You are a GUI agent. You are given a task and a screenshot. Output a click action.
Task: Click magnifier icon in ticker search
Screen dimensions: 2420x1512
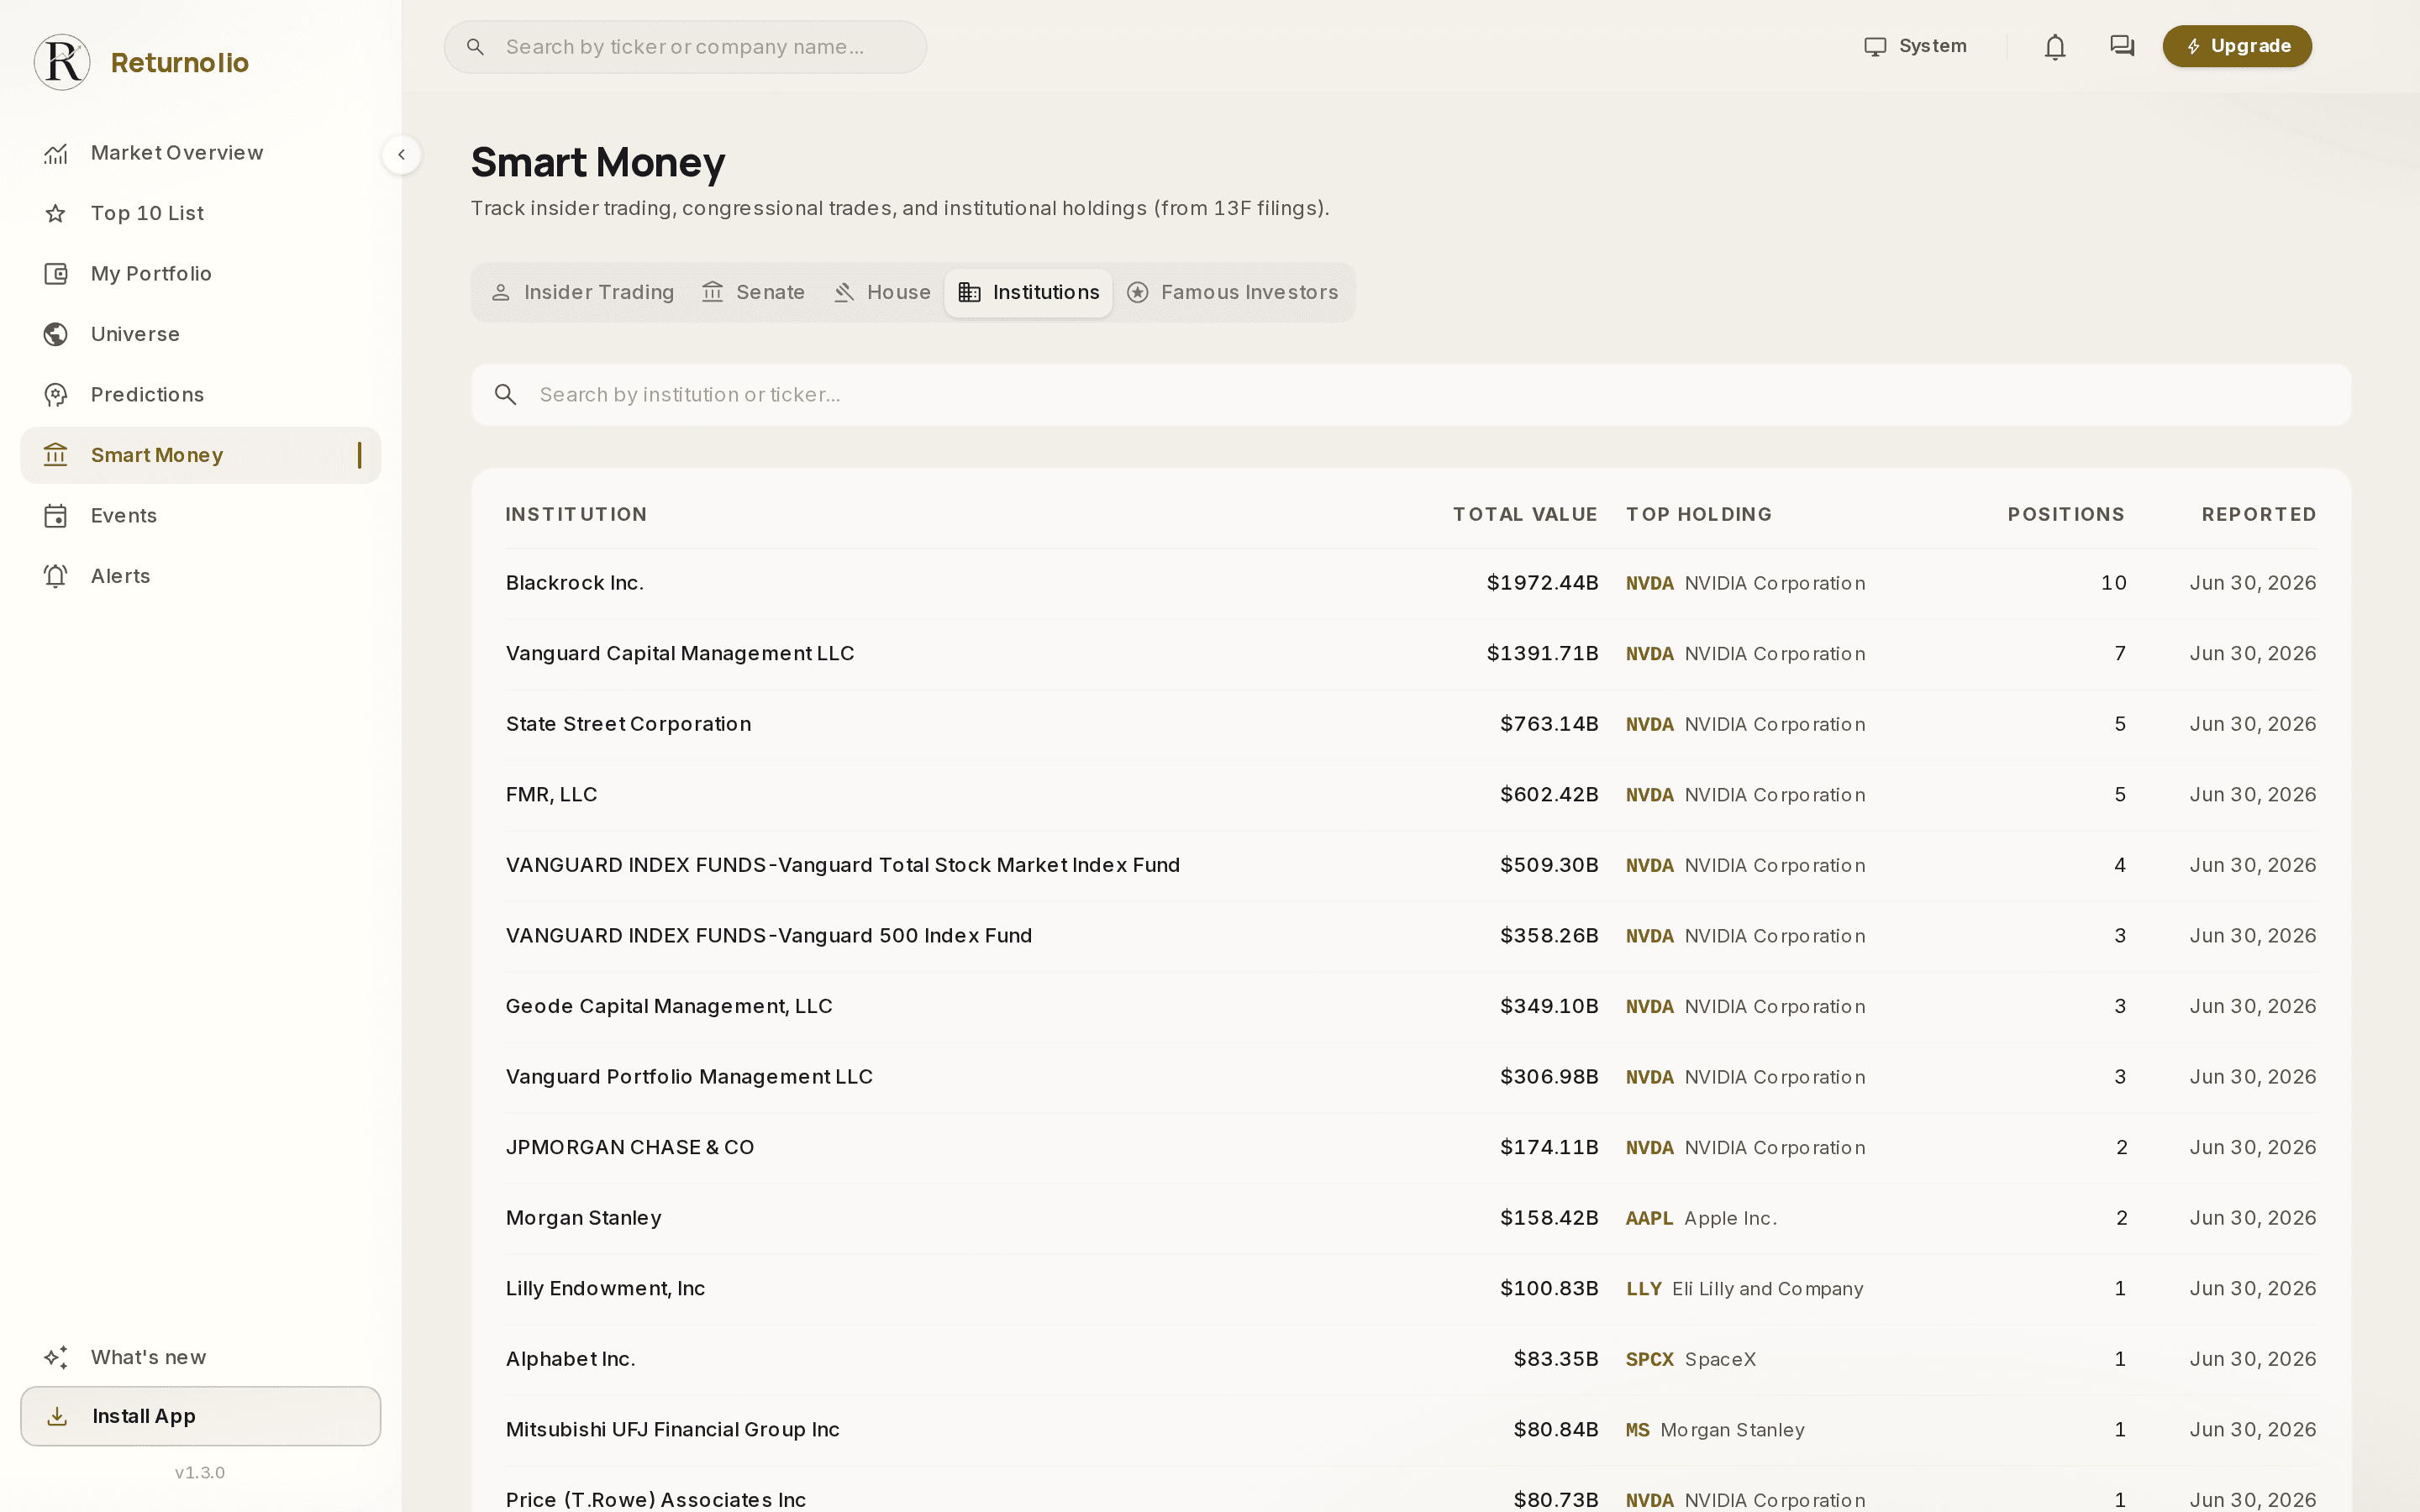pyautogui.click(x=476, y=47)
